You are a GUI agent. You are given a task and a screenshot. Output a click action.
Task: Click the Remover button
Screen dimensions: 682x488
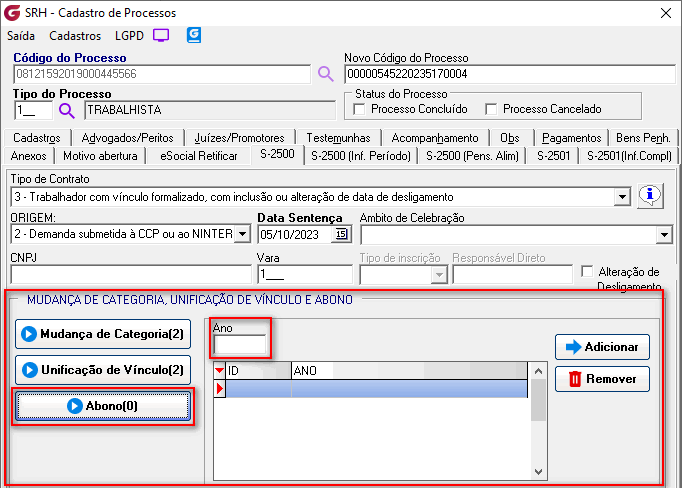[602, 378]
